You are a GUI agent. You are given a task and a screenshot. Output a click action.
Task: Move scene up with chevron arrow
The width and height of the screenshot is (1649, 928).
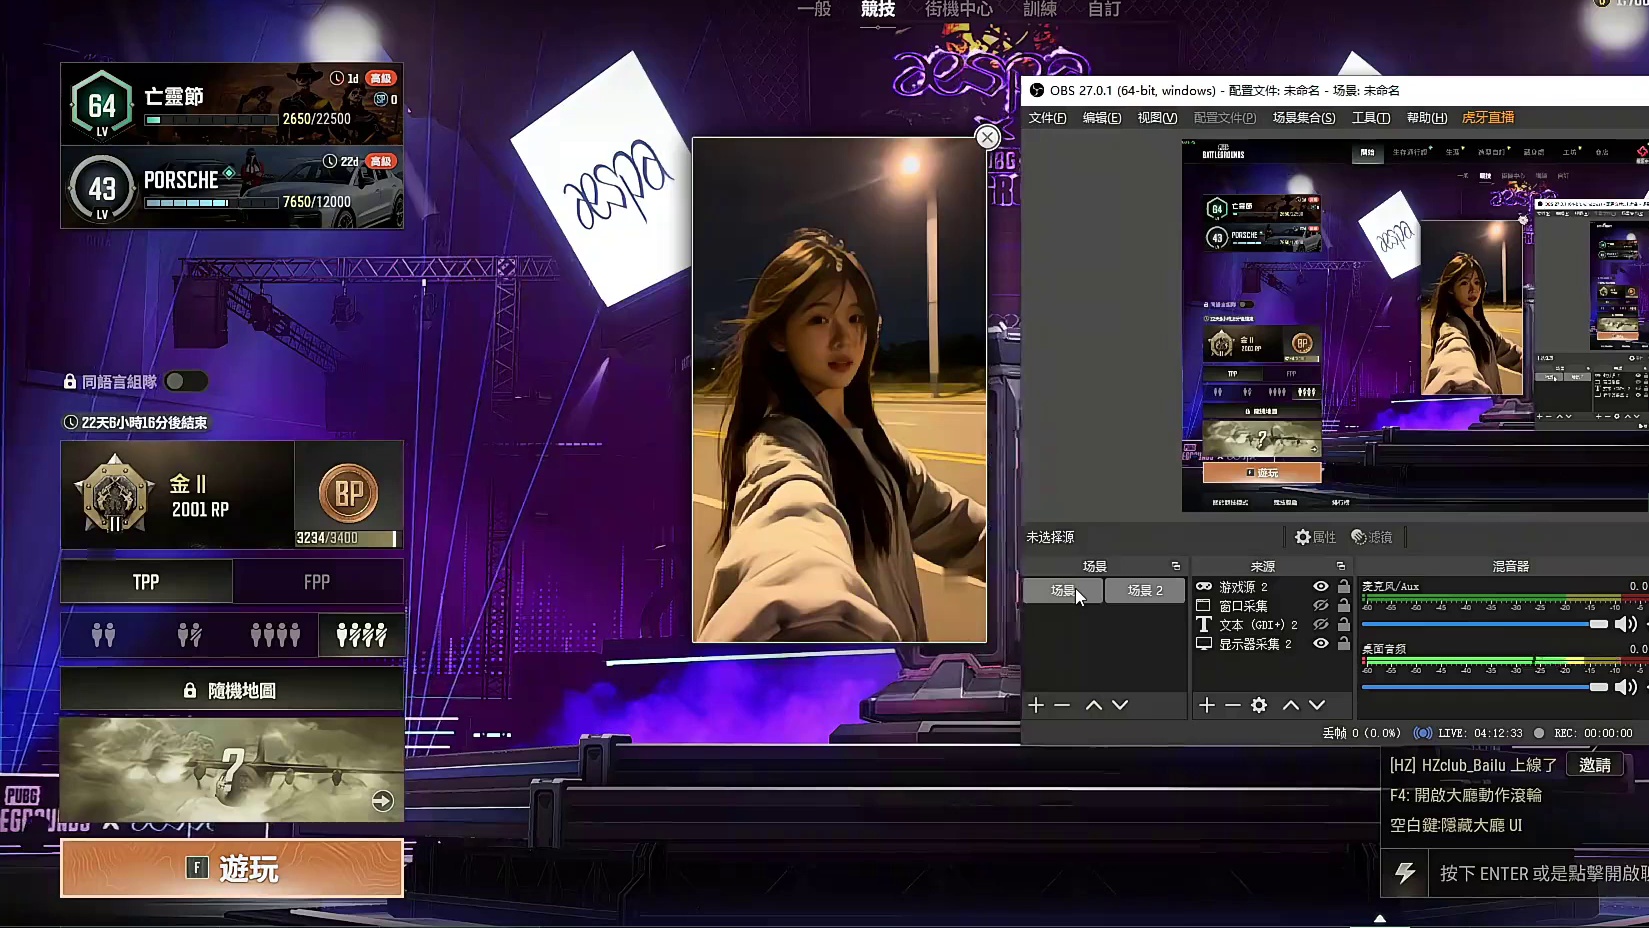1094,705
